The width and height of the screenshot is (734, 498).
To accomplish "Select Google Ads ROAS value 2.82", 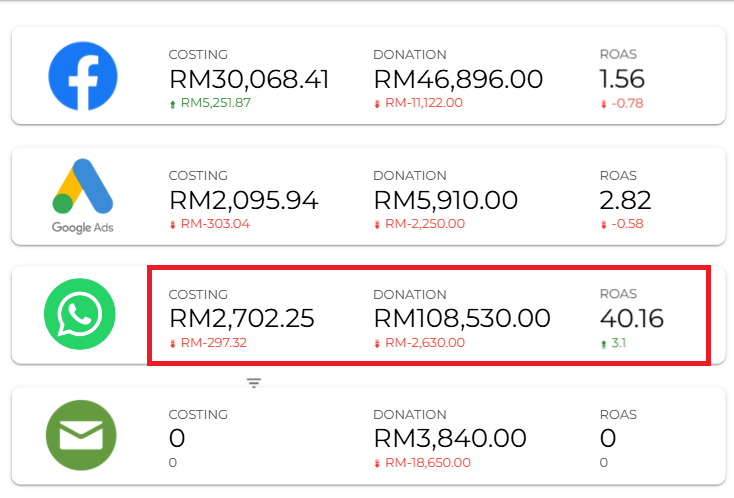I will point(625,200).
